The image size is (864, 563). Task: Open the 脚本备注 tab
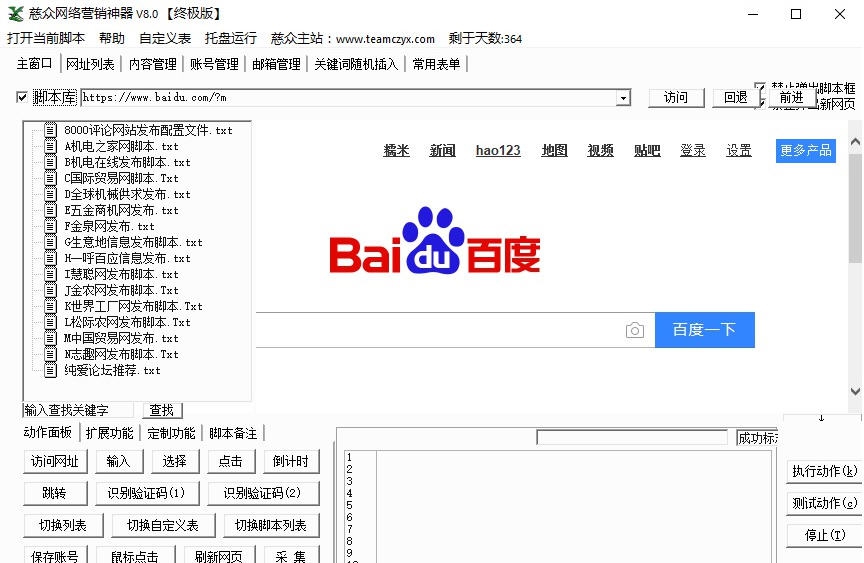233,434
